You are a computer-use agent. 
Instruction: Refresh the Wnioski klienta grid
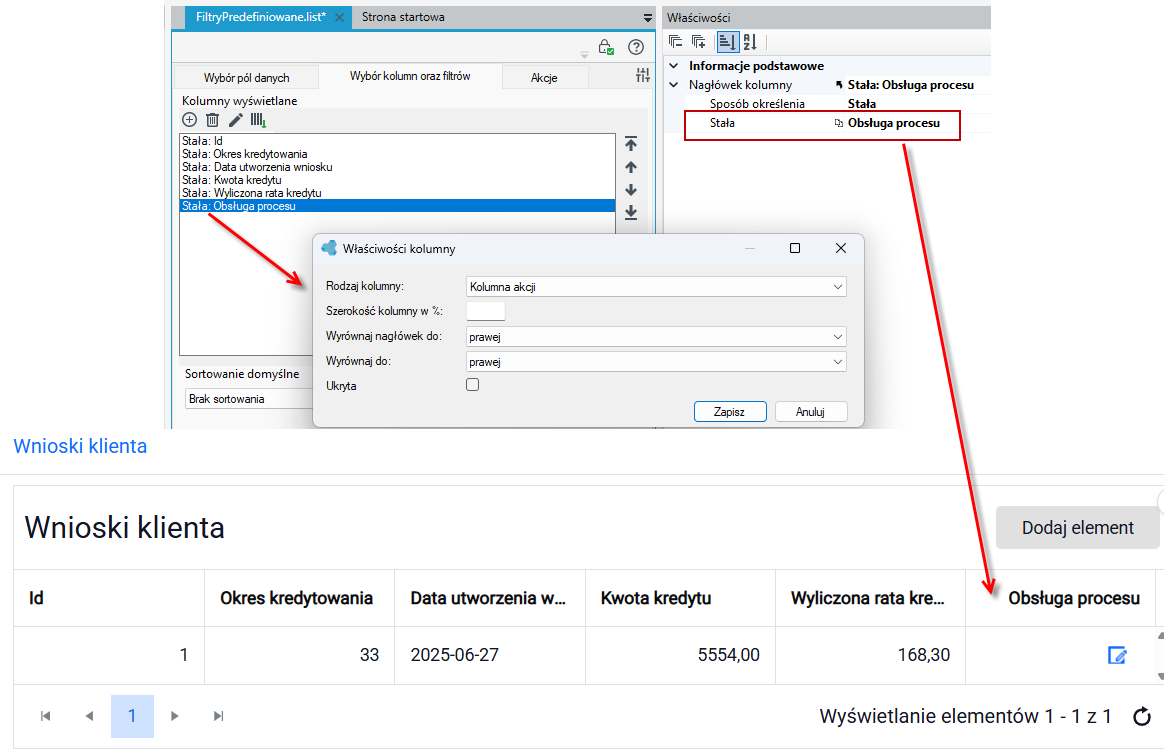[x=1142, y=716]
